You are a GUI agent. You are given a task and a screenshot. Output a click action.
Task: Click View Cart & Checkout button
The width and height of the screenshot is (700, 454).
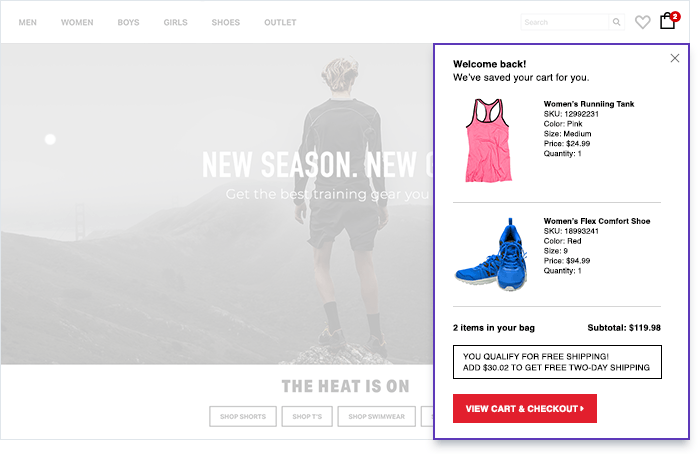(525, 408)
